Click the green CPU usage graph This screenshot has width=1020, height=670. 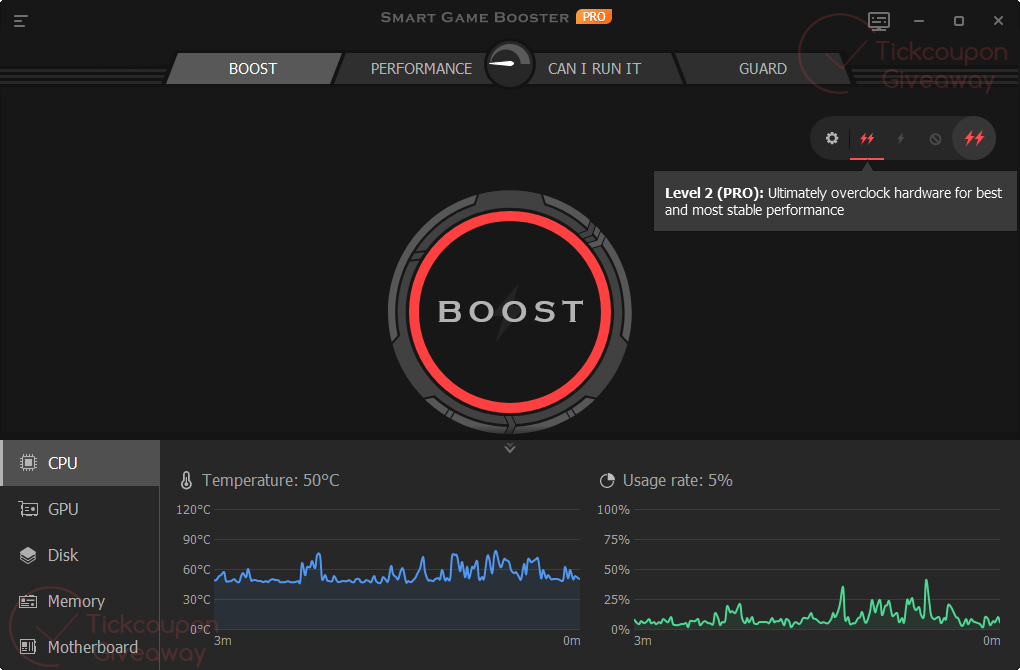pyautogui.click(x=817, y=569)
